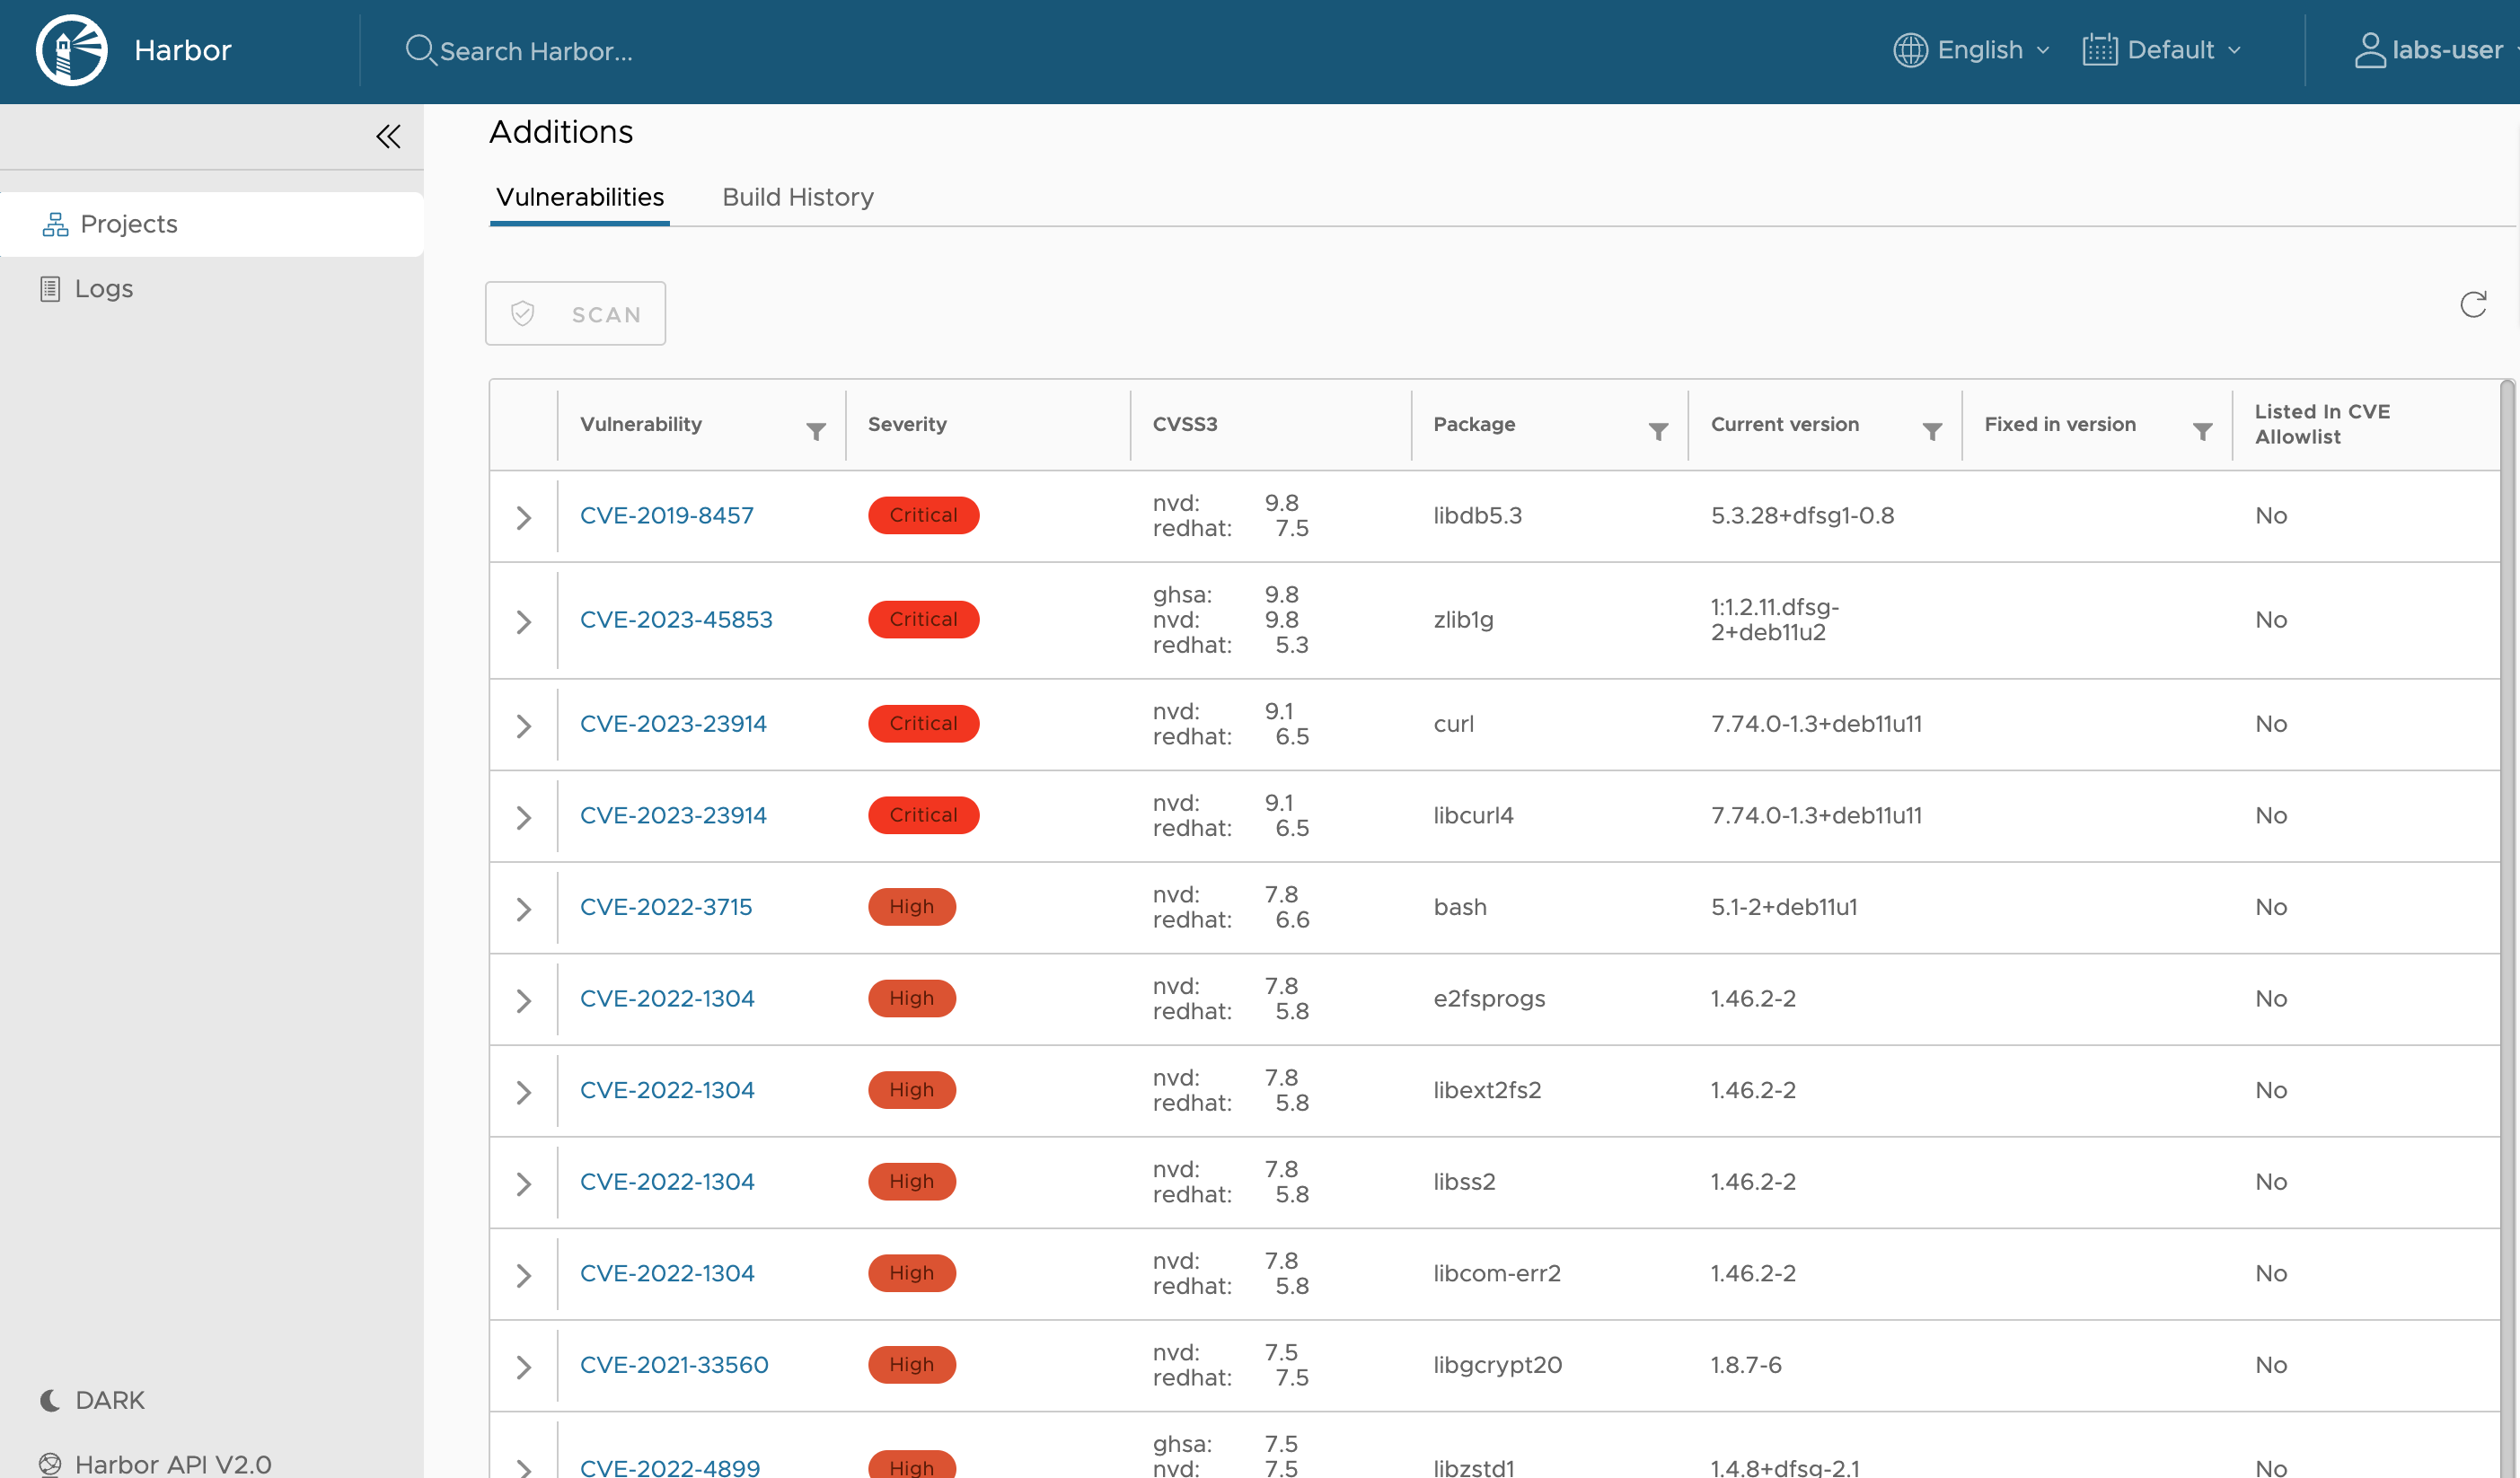Viewport: 2520px width, 1478px height.
Task: Collapse the sidebar with double-chevron icon
Action: (x=388, y=136)
